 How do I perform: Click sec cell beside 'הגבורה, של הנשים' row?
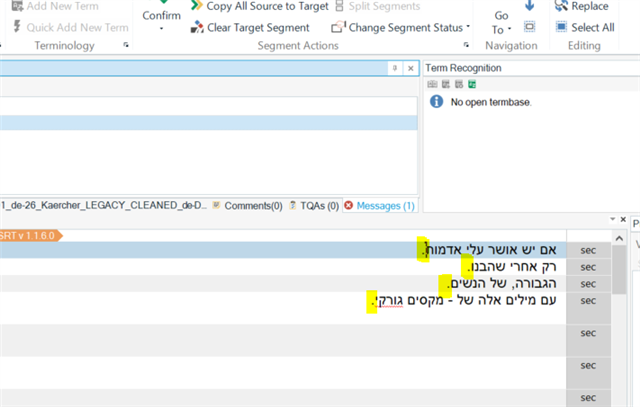coord(588,283)
